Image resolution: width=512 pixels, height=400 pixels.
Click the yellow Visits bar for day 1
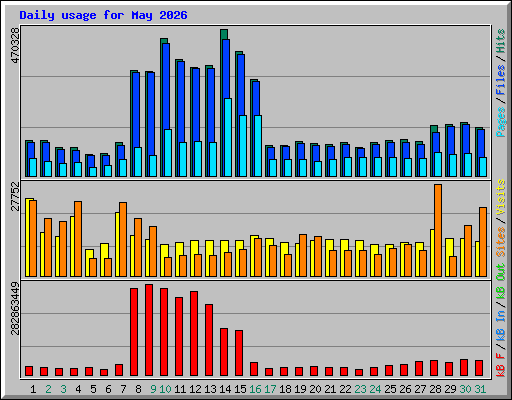coord(27,237)
